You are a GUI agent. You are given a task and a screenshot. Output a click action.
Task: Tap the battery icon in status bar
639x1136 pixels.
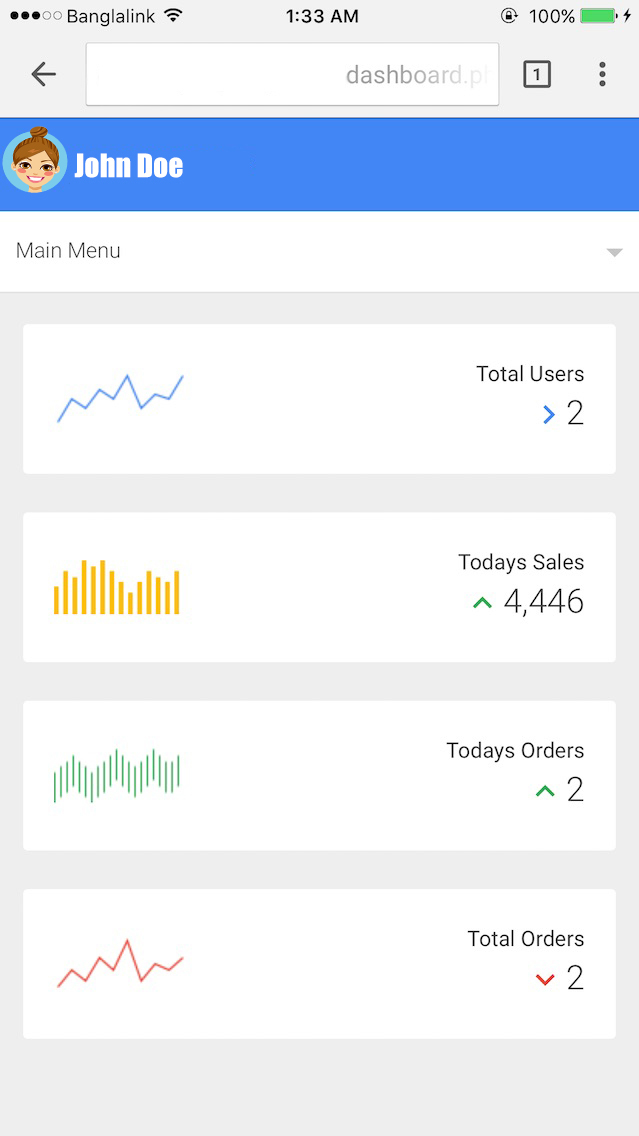click(599, 15)
